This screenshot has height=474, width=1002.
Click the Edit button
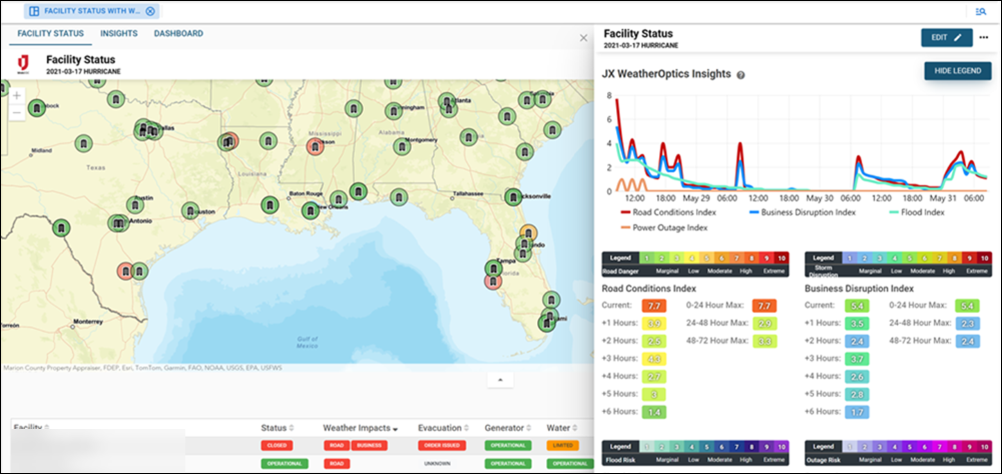[x=946, y=38]
